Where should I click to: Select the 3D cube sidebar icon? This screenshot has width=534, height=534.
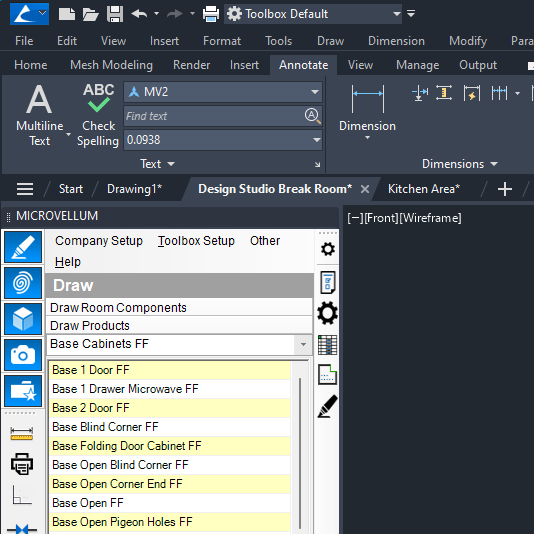click(23, 319)
